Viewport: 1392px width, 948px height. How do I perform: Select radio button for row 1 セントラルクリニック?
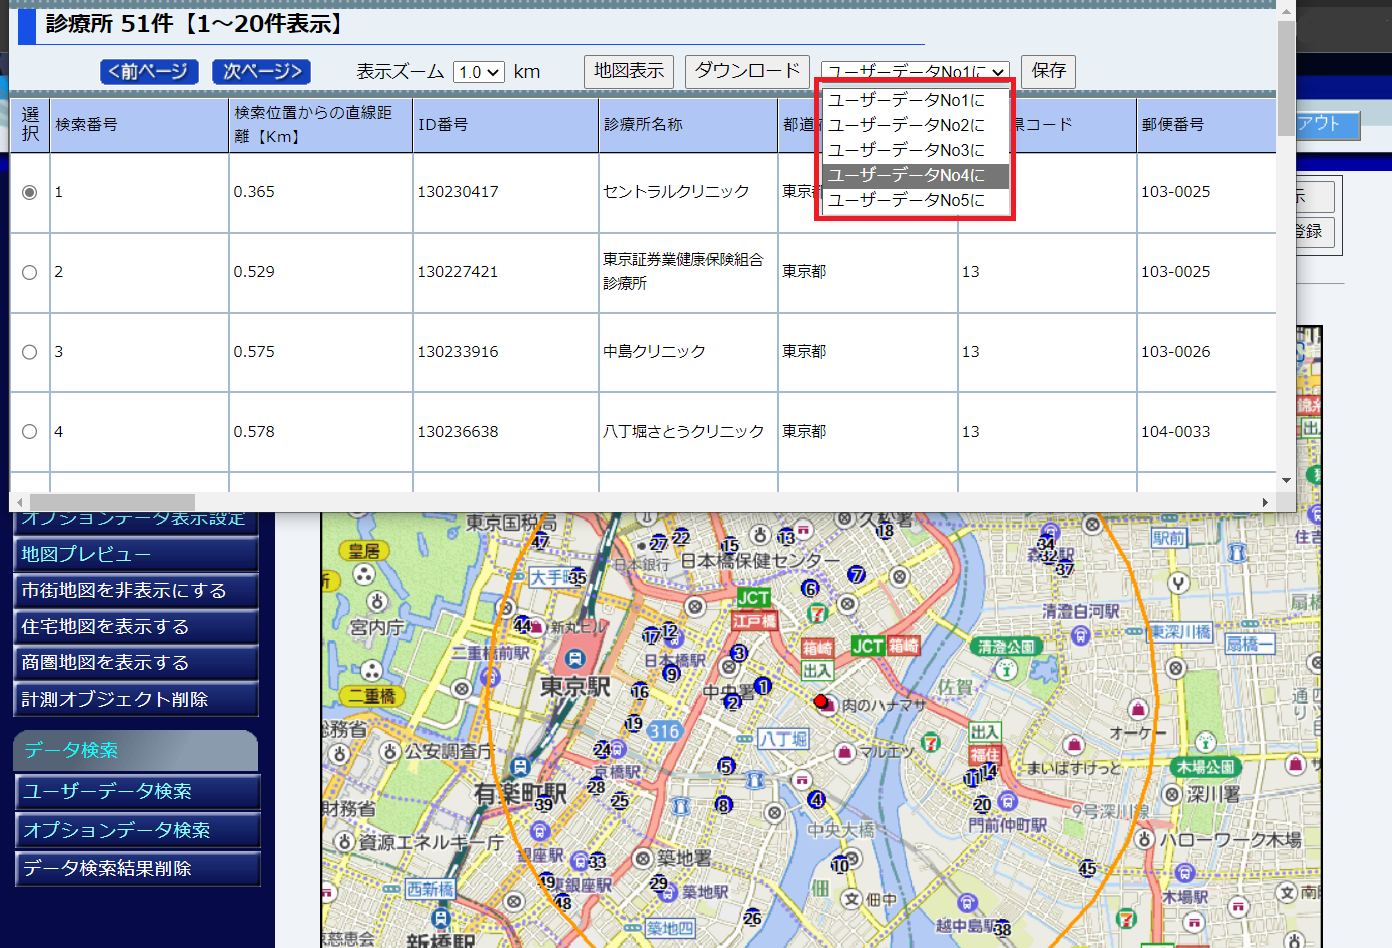coord(30,192)
